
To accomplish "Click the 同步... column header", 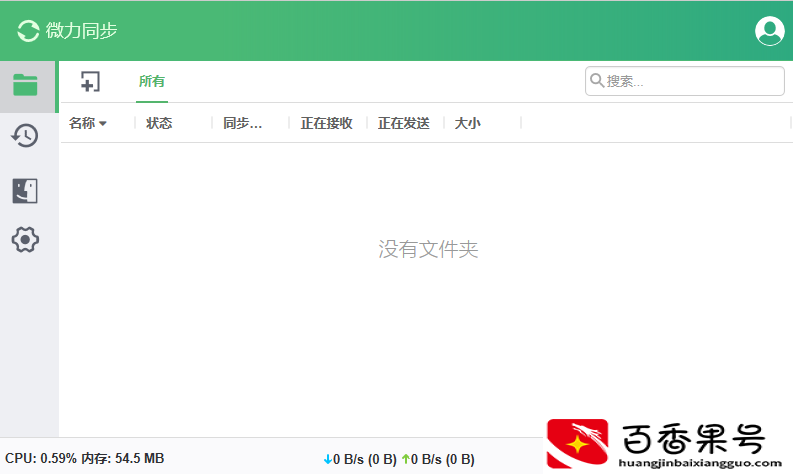I will (242, 123).
